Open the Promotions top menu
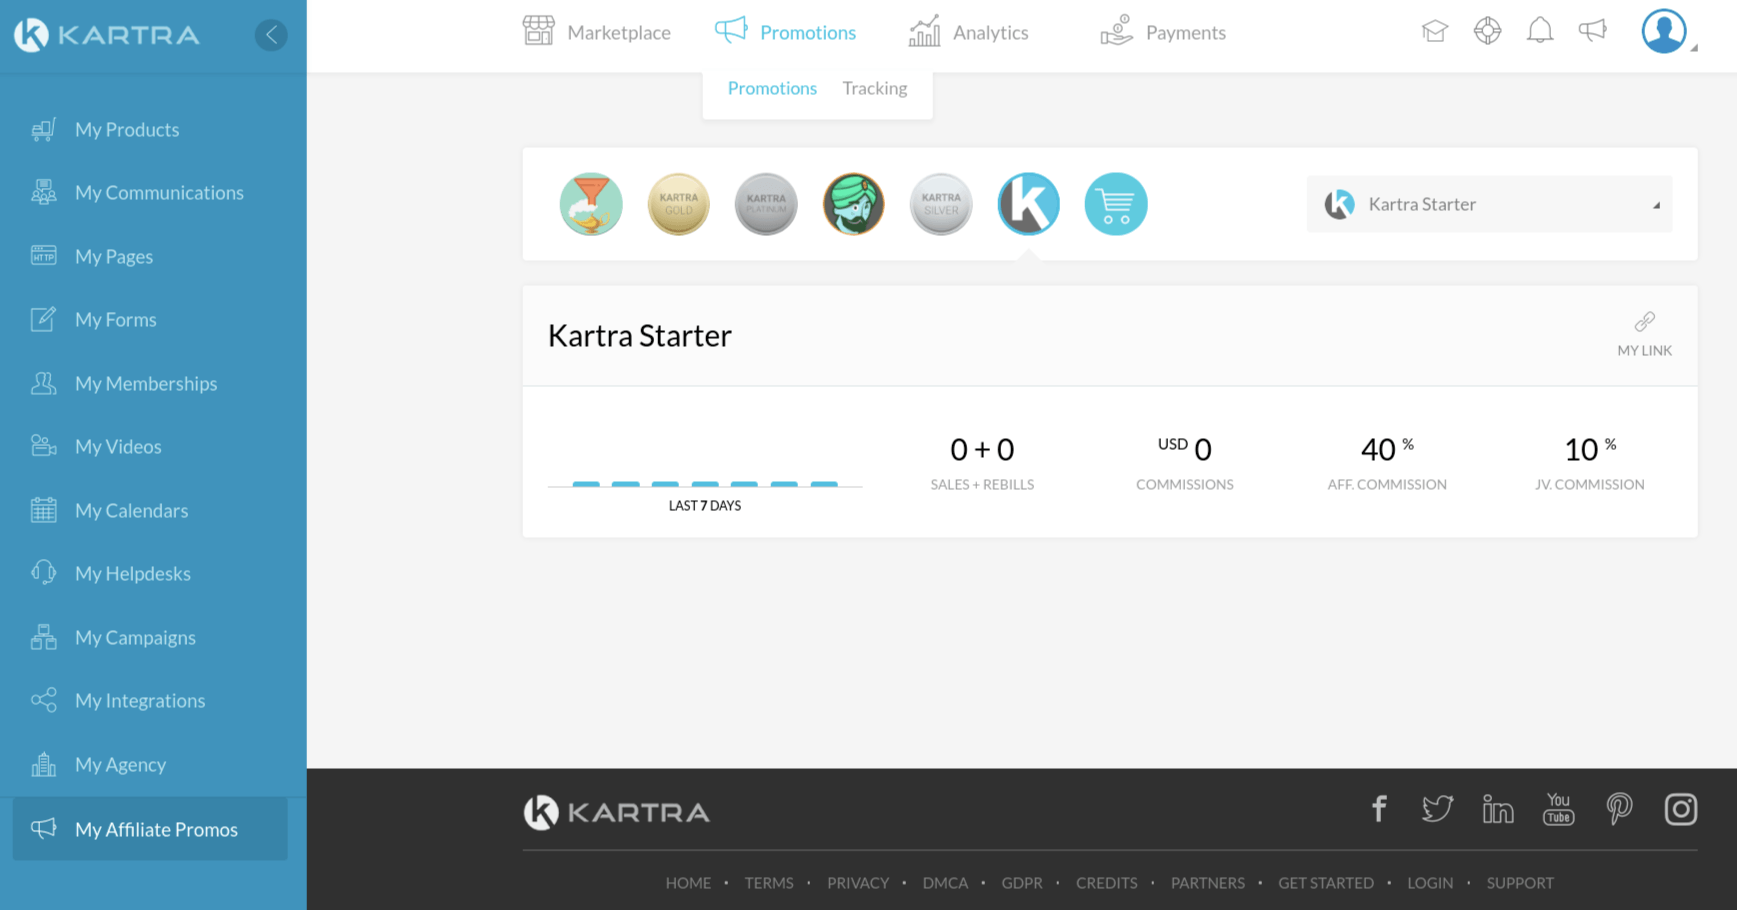This screenshot has width=1737, height=910. pos(785,32)
